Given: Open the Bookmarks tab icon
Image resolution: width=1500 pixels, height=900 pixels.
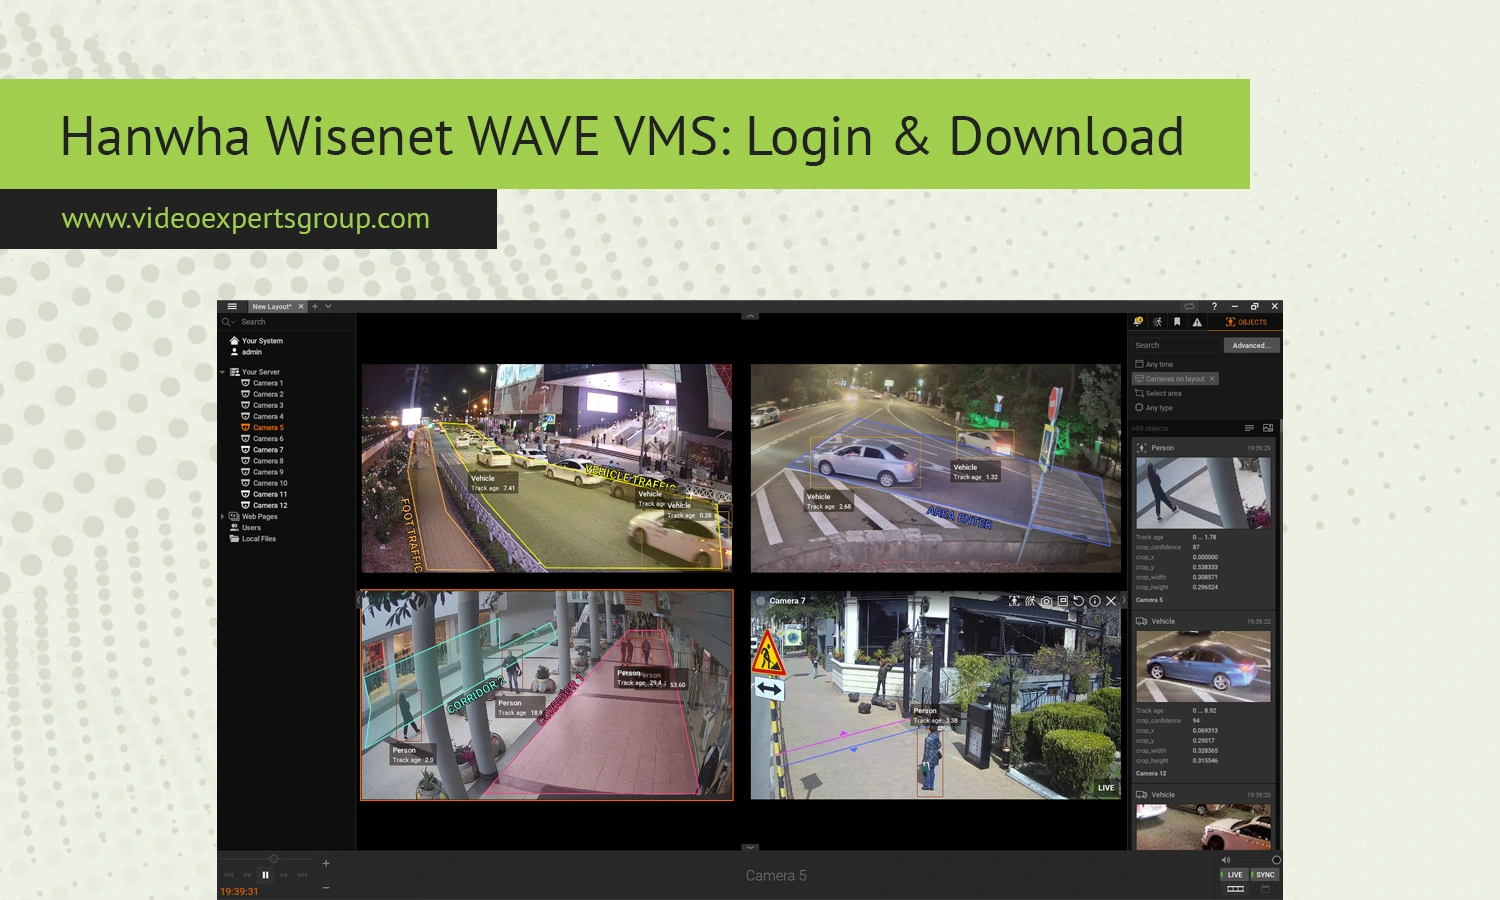Looking at the screenshot, I should (1177, 322).
